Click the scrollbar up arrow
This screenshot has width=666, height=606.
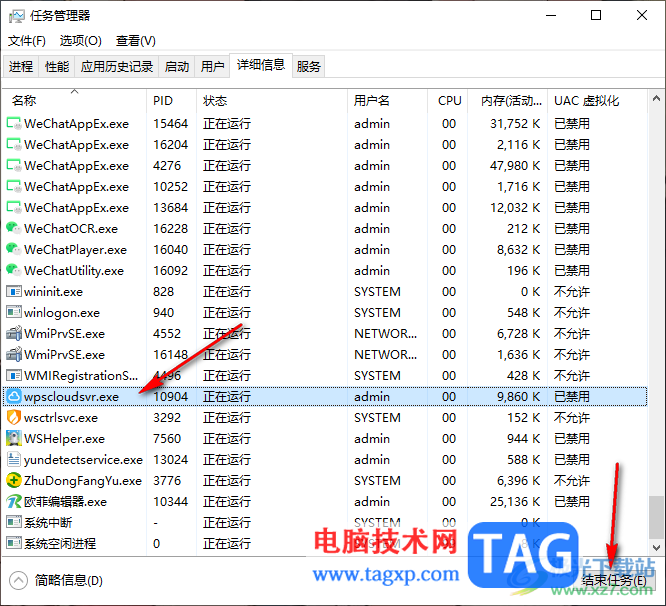656,99
